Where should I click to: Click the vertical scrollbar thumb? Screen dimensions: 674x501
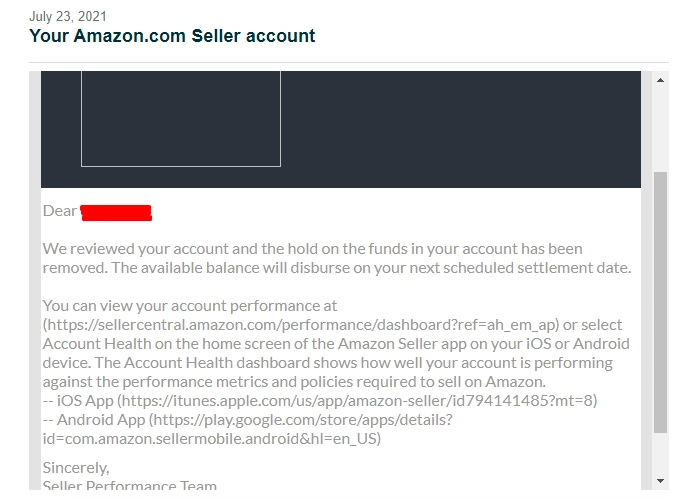click(660, 302)
